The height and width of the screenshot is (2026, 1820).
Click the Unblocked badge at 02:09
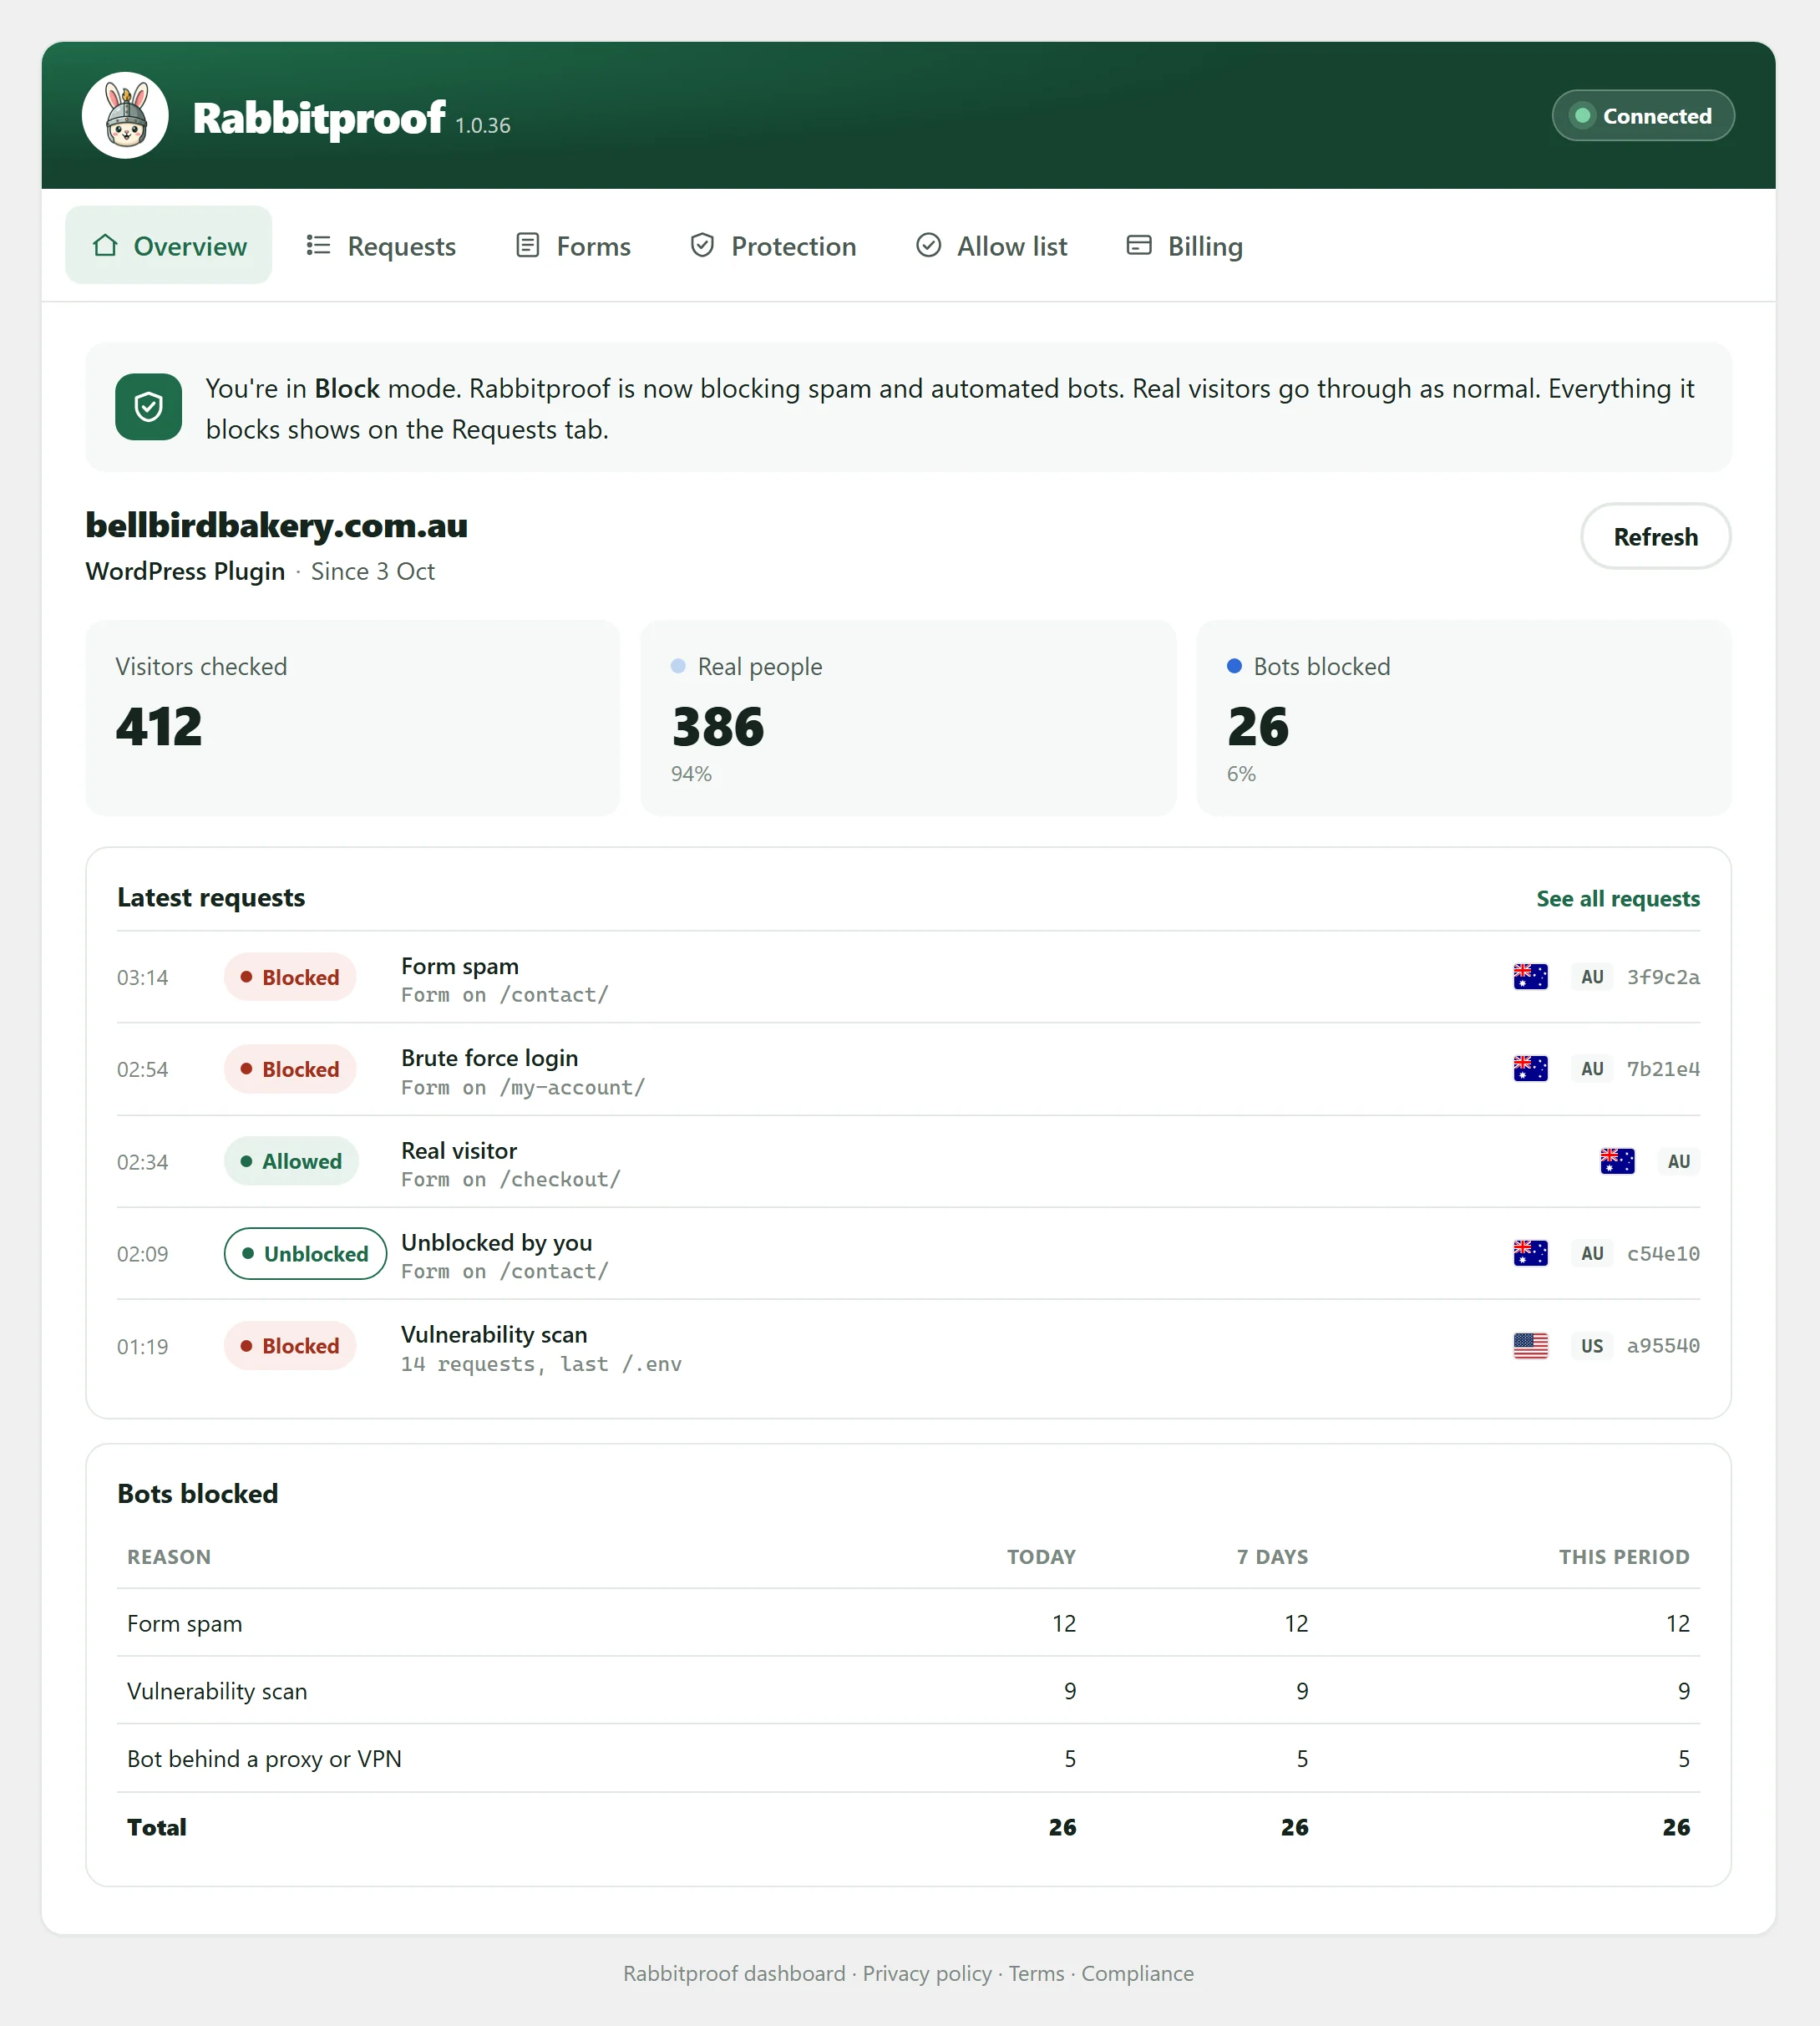(305, 1253)
